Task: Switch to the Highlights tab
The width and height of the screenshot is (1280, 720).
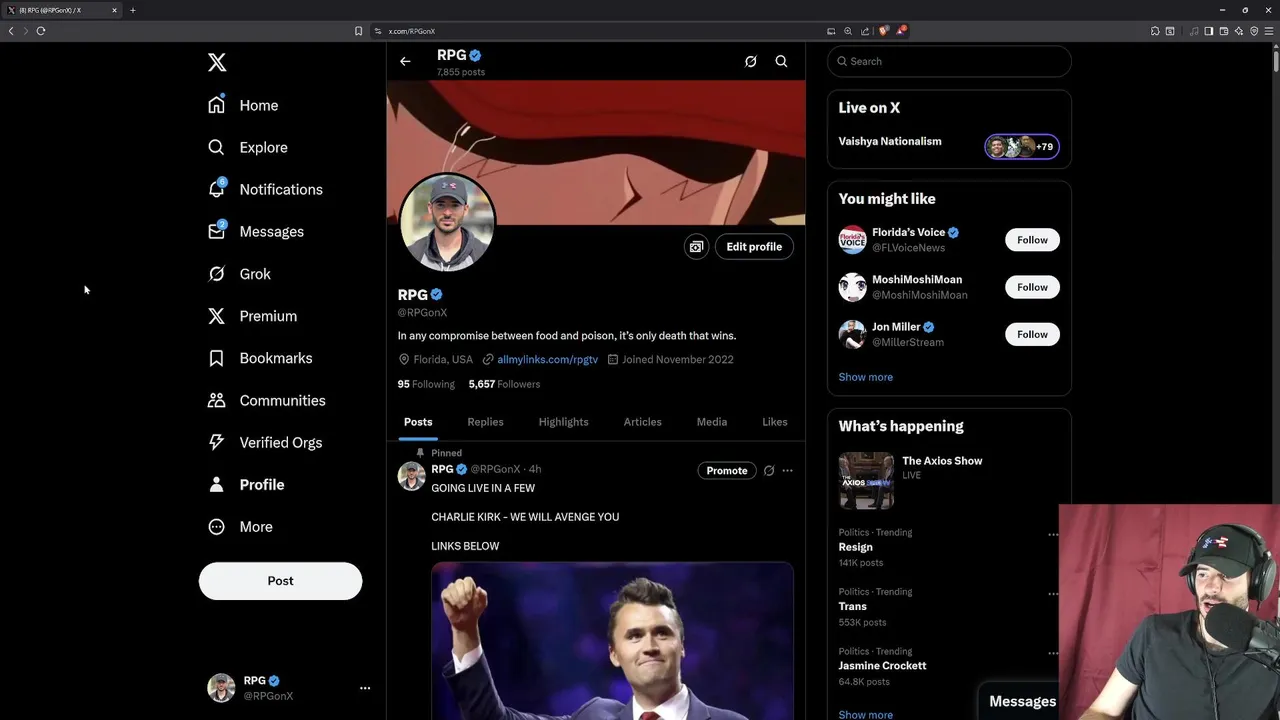Action: click(x=563, y=422)
